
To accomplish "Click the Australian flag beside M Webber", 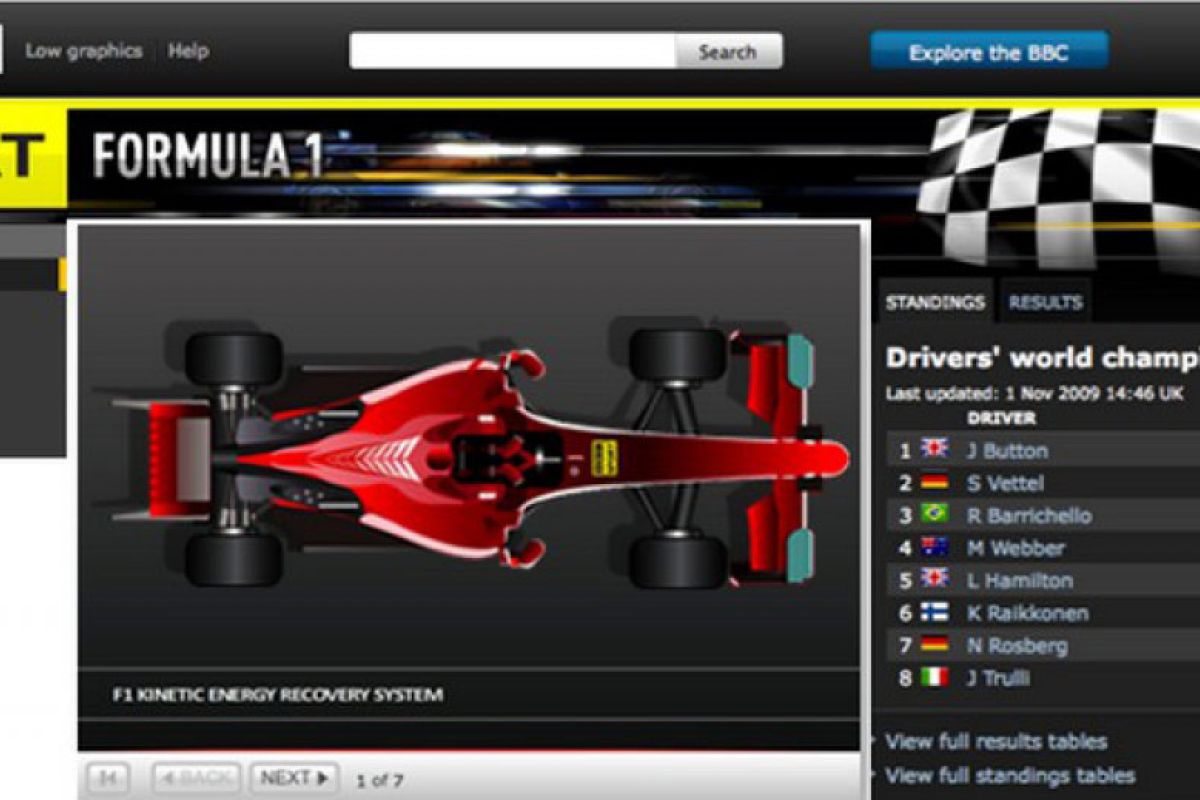I will pyautogui.click(x=935, y=547).
